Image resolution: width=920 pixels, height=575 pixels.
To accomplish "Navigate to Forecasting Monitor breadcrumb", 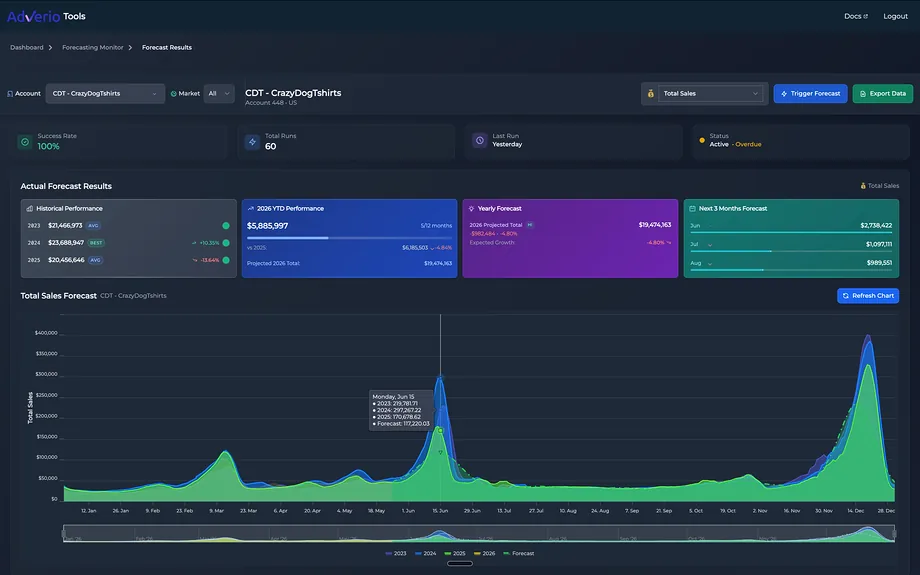I will tap(93, 48).
